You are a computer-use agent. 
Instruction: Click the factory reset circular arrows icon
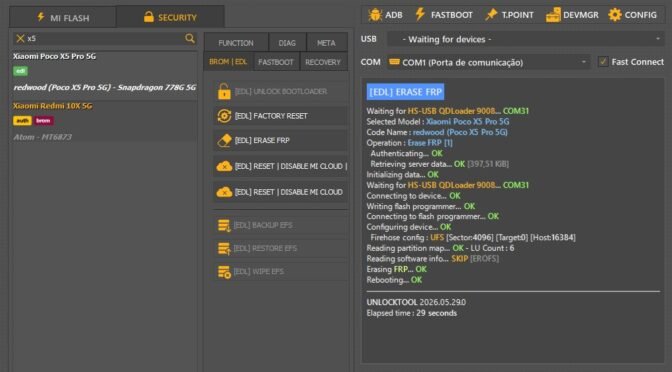tap(224, 116)
